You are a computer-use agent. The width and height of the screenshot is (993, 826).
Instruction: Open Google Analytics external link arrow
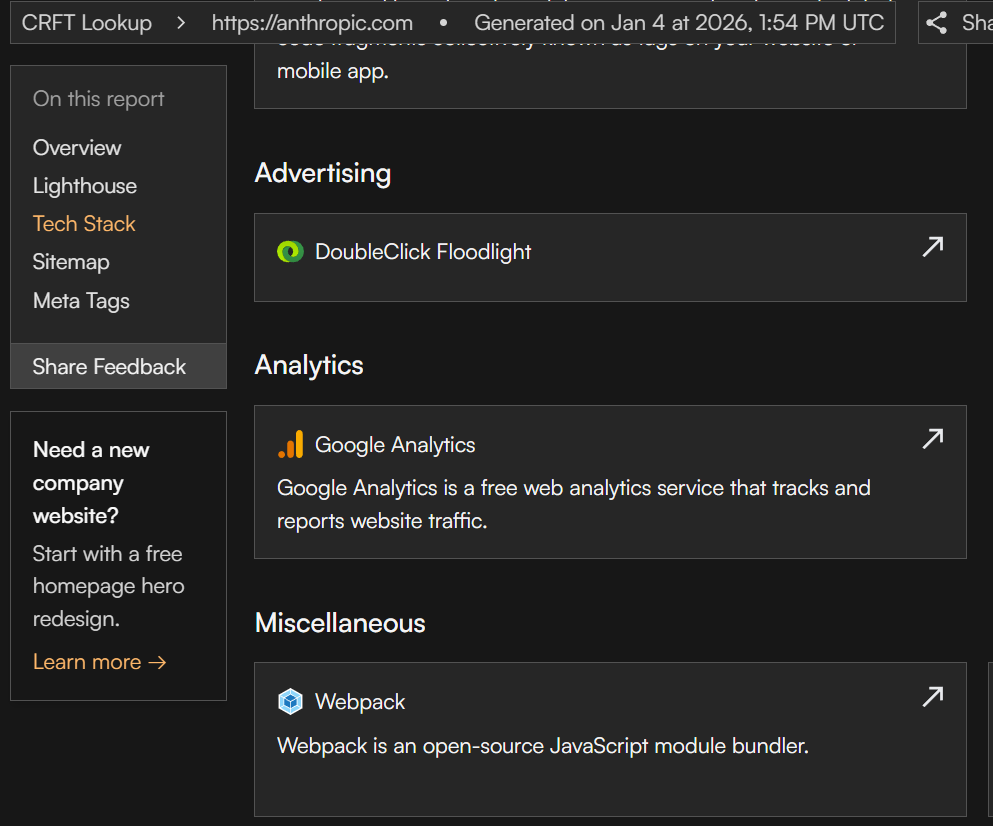point(932,439)
